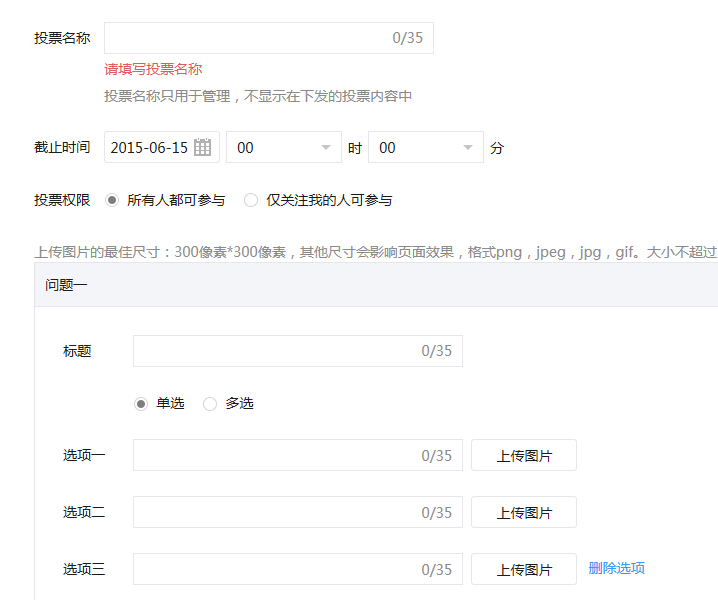
Task: Choose the 单选 radio option
Action: [141, 404]
